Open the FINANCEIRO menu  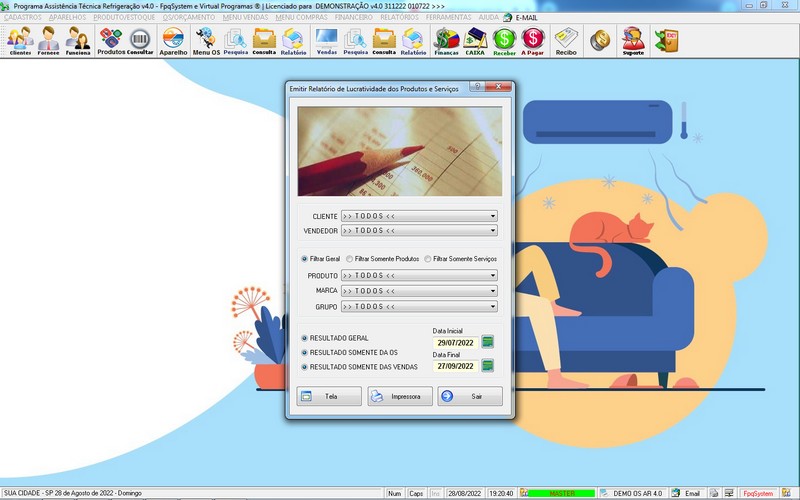354,17
